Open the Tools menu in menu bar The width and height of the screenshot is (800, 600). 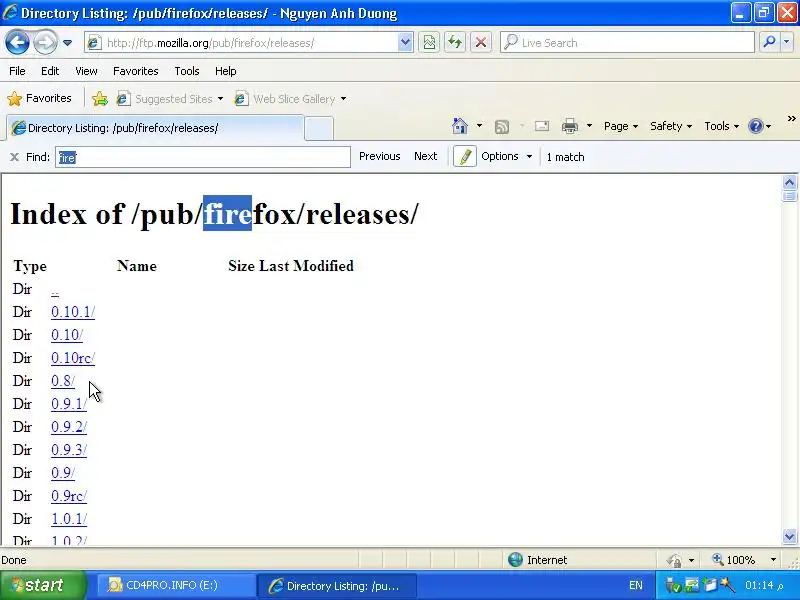coord(187,71)
